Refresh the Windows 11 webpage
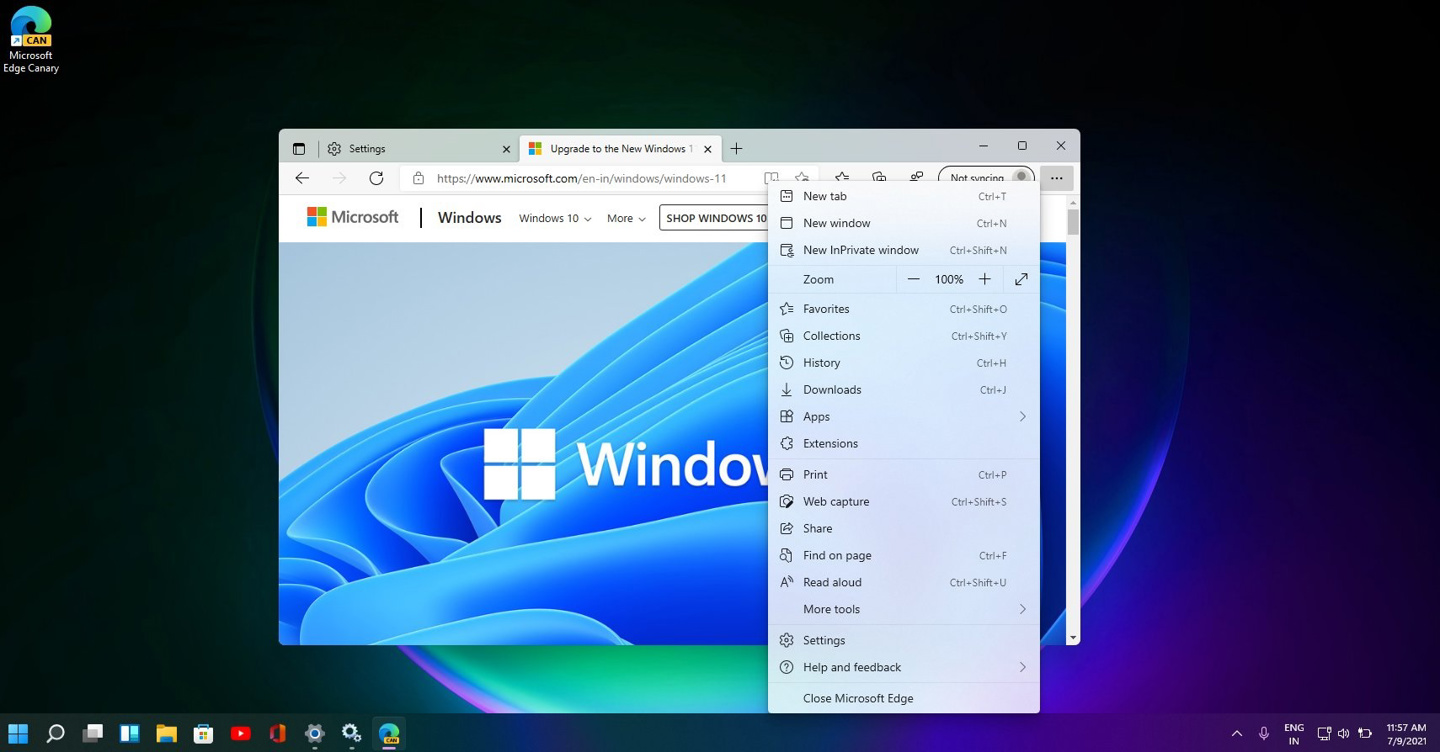This screenshot has height=752, width=1440. pos(376,177)
